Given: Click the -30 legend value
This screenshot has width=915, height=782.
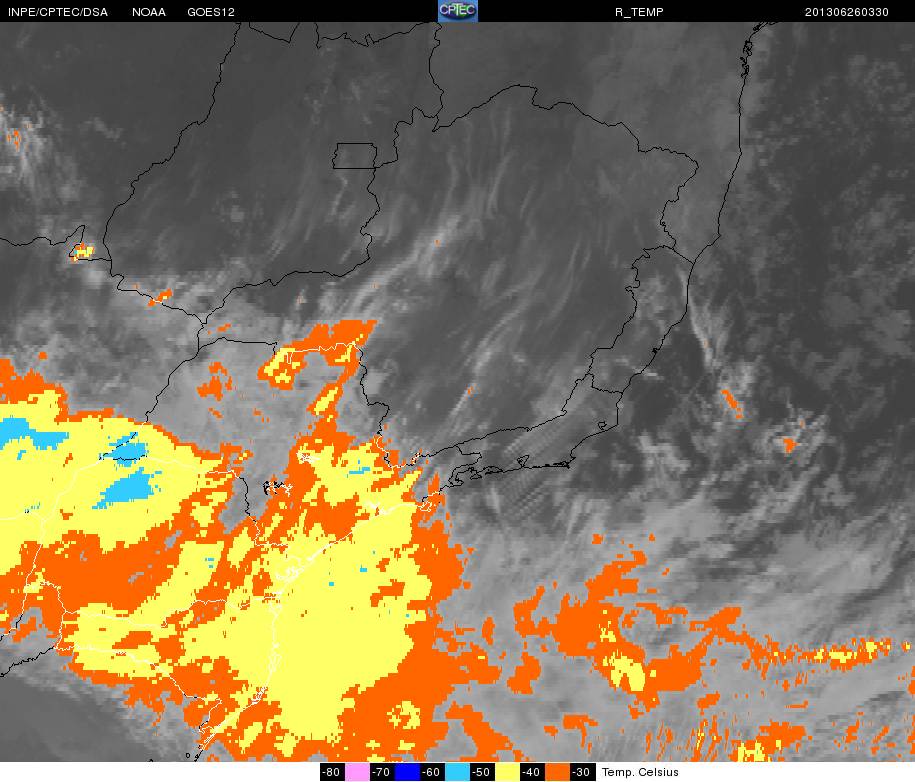Looking at the screenshot, I should click(582, 772).
